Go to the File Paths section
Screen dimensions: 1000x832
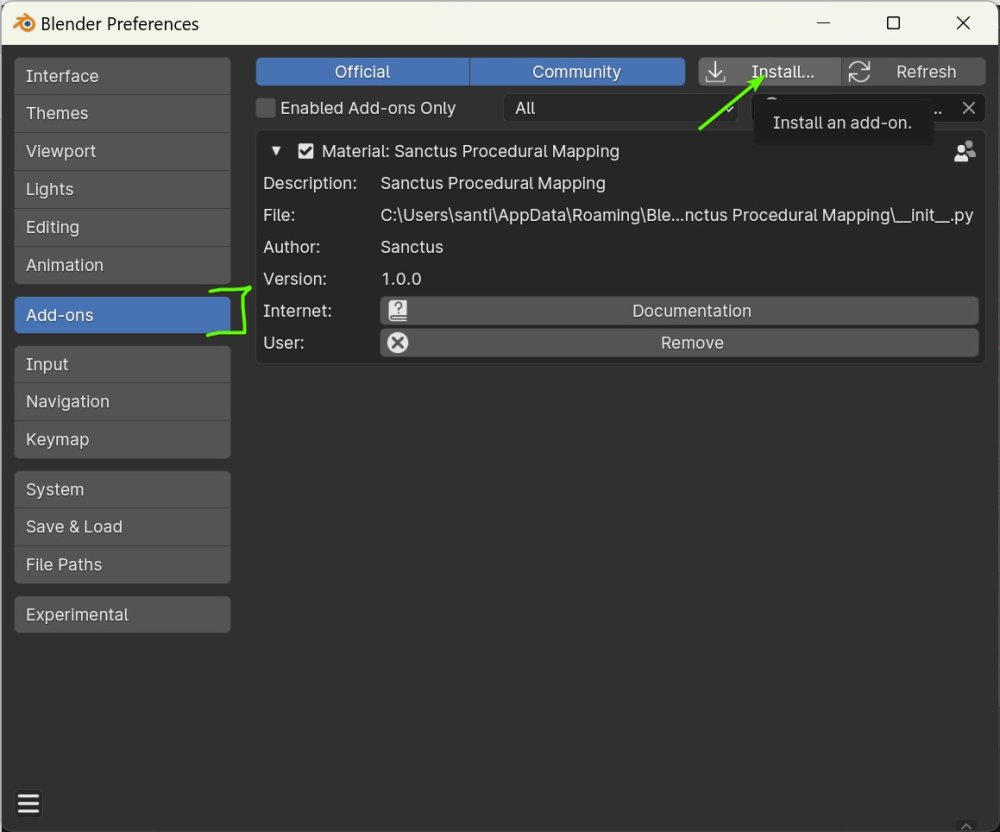pos(122,565)
